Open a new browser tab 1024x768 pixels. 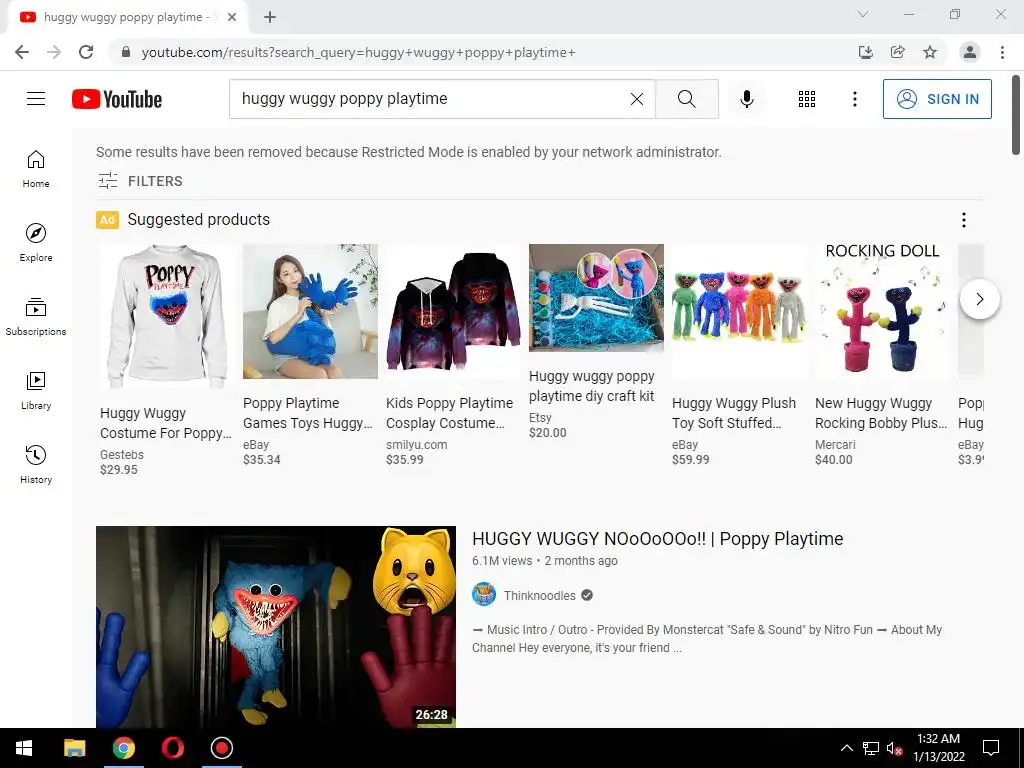pyautogui.click(x=270, y=18)
